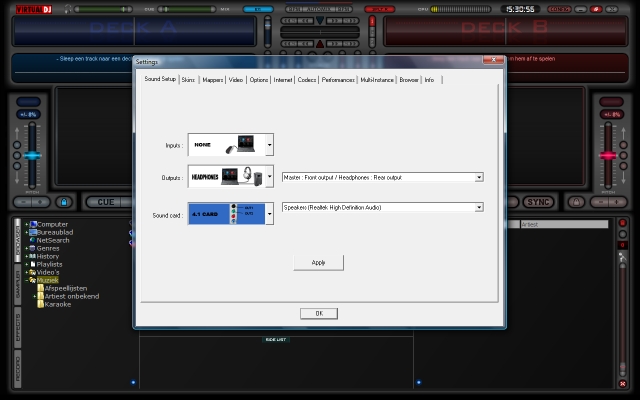Expand the Computer node in the tree
This screenshot has width=640, height=400.
[x=27, y=224]
